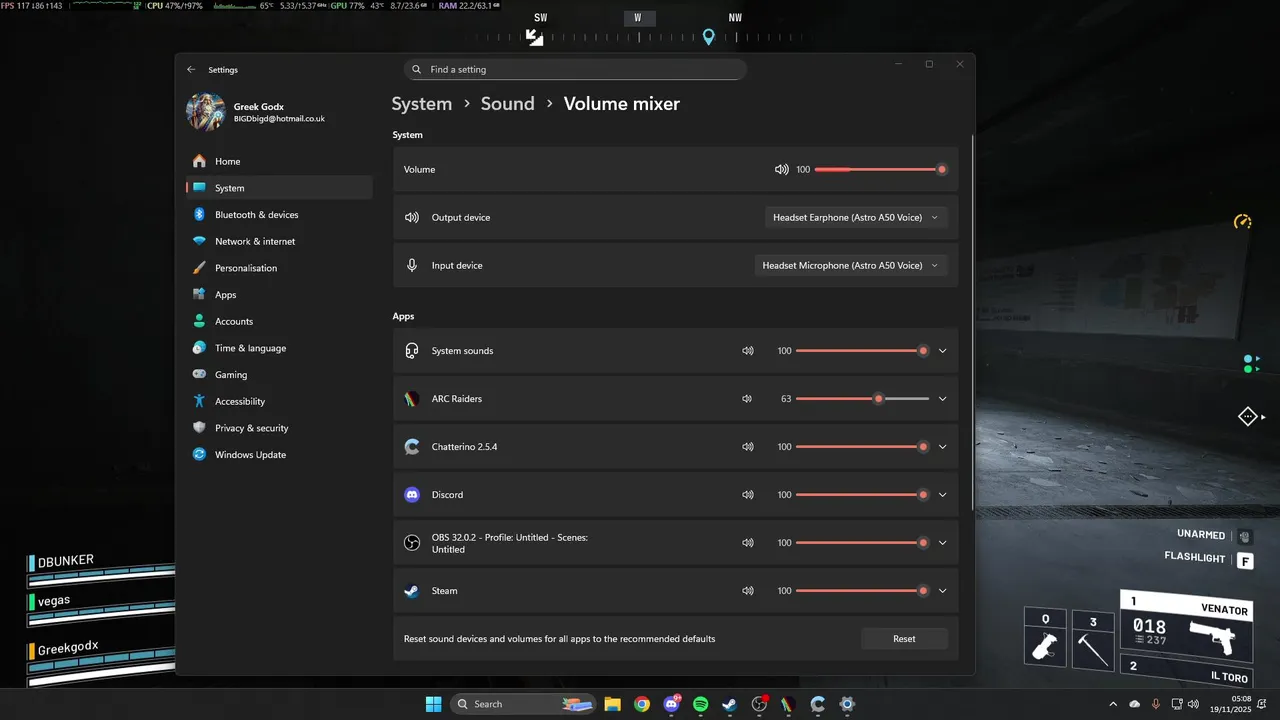Image resolution: width=1280 pixels, height=720 pixels.
Task: Mute System sounds speaker icon
Action: click(747, 351)
